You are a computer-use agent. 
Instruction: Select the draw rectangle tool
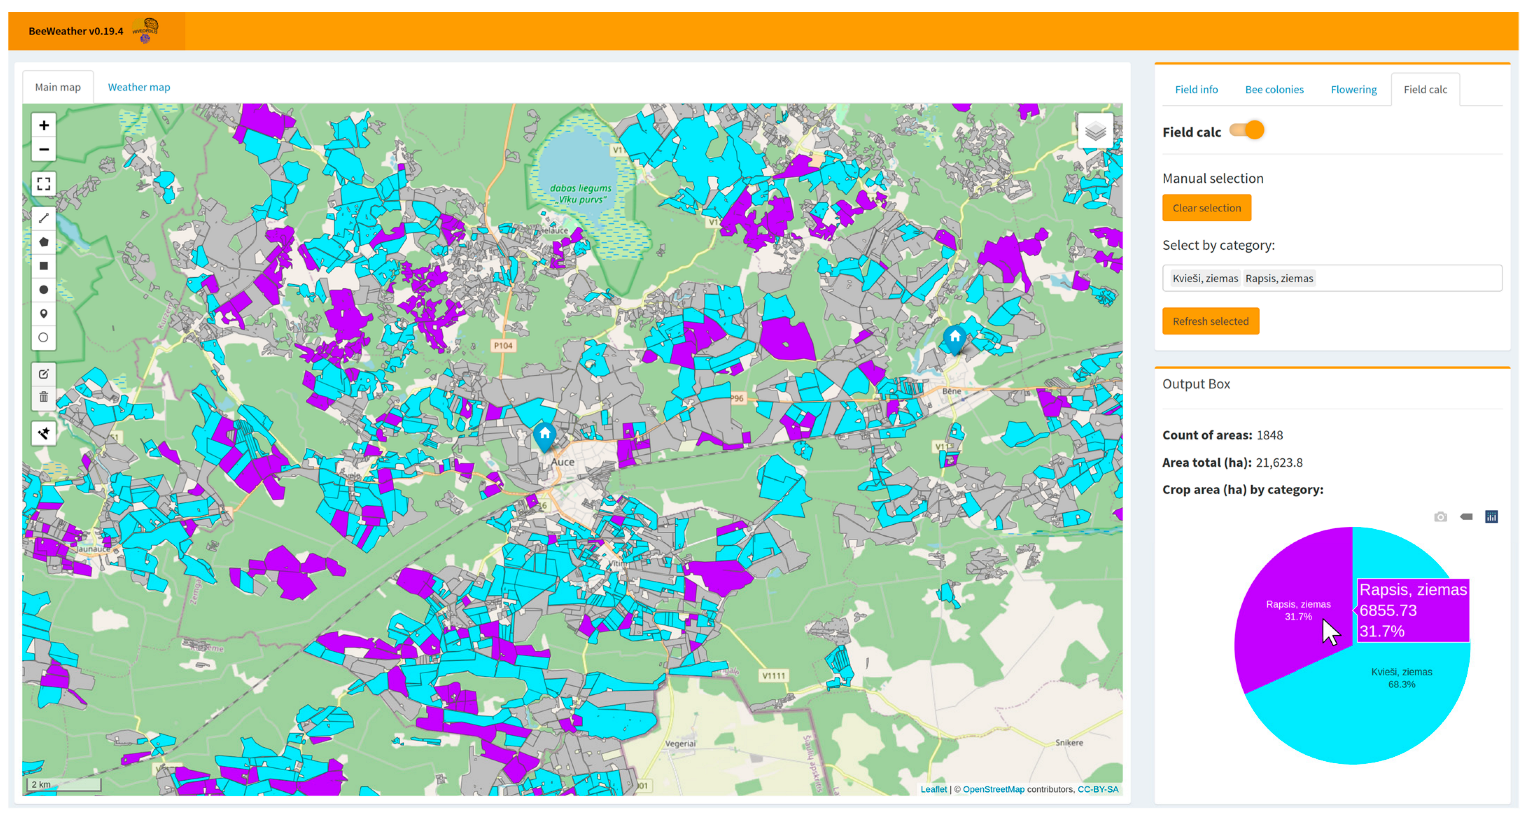point(44,266)
